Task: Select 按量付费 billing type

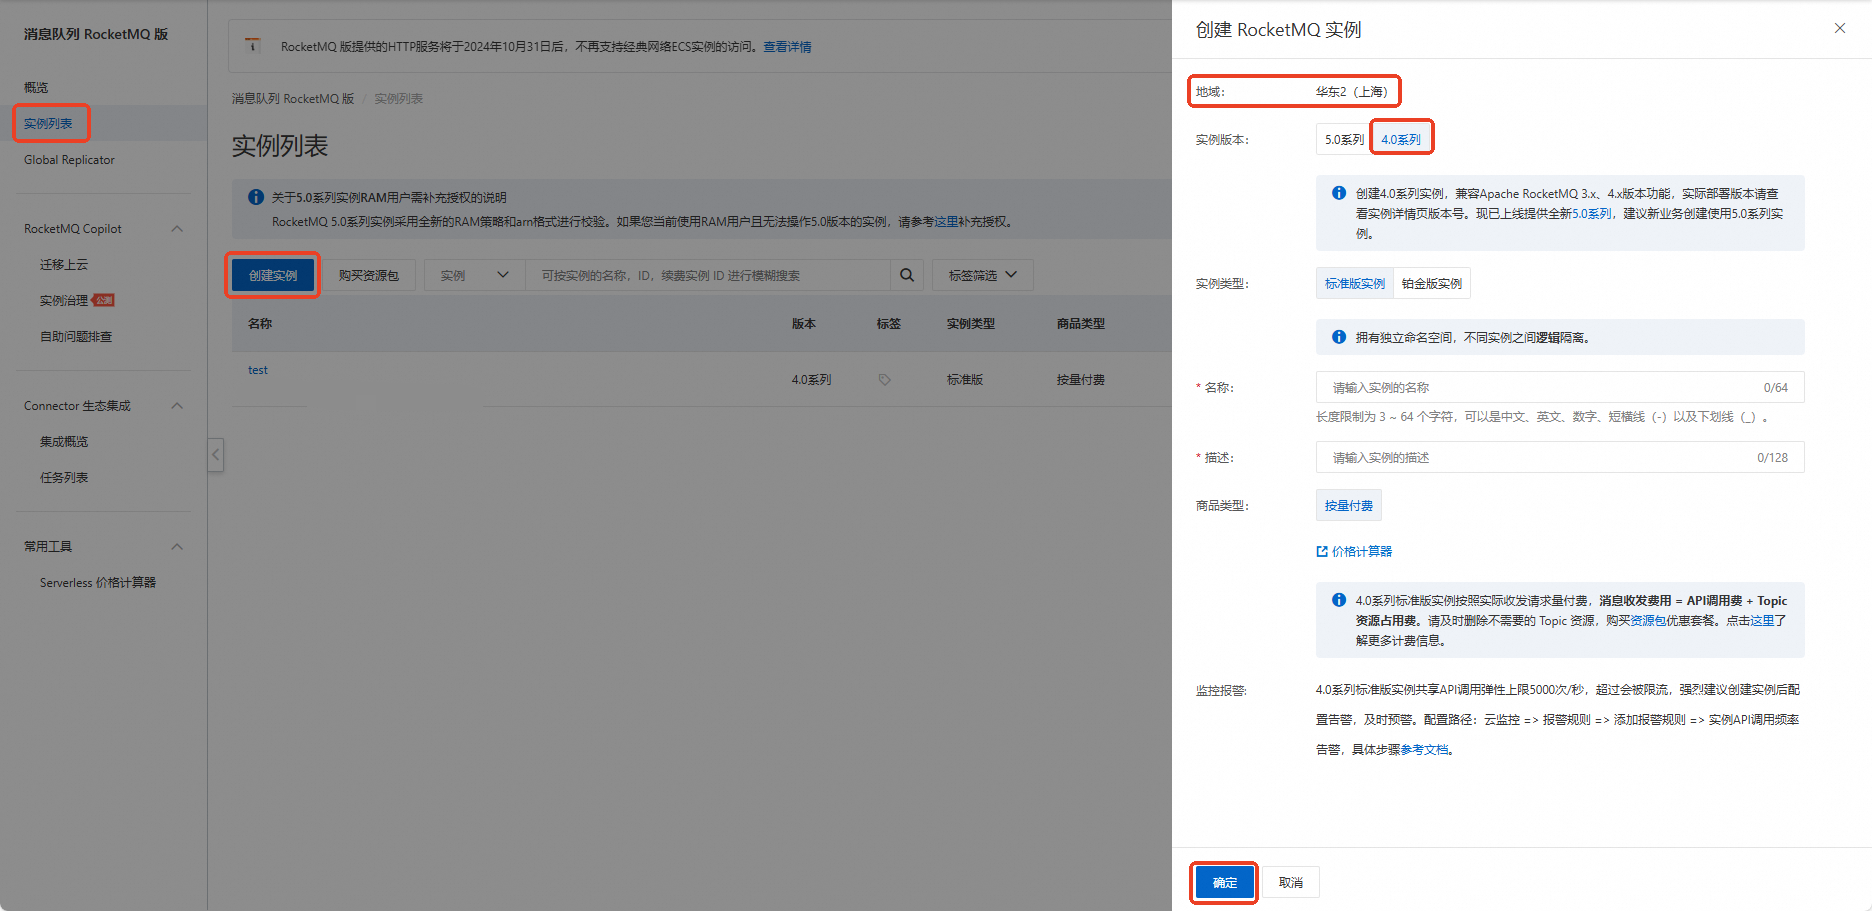Action: (x=1349, y=505)
